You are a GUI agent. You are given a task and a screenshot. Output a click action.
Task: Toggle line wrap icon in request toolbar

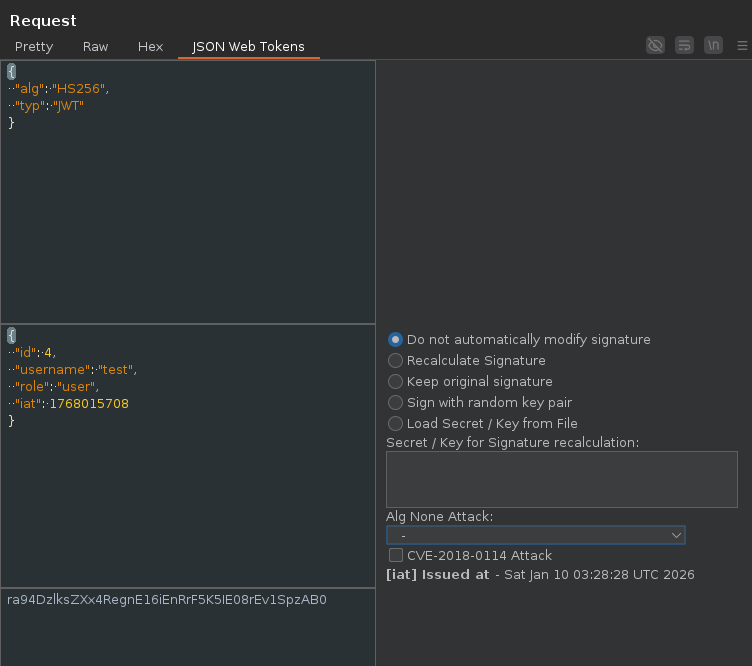click(684, 46)
